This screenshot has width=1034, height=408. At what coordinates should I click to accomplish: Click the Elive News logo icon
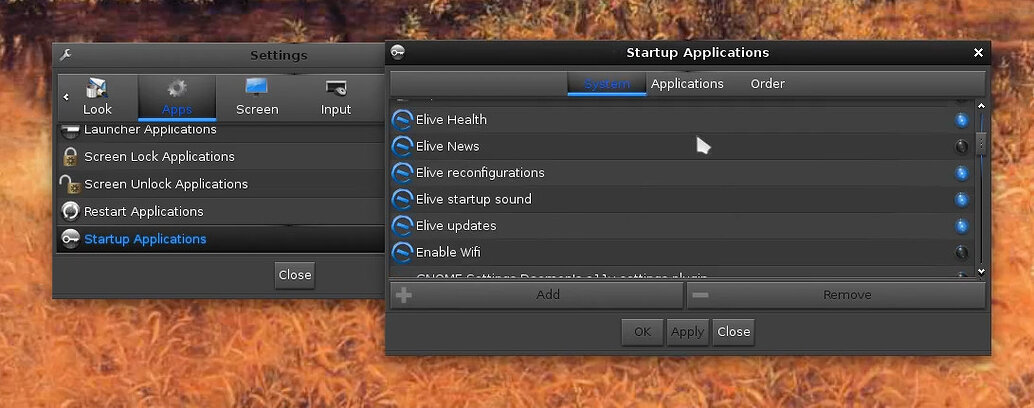coord(402,146)
